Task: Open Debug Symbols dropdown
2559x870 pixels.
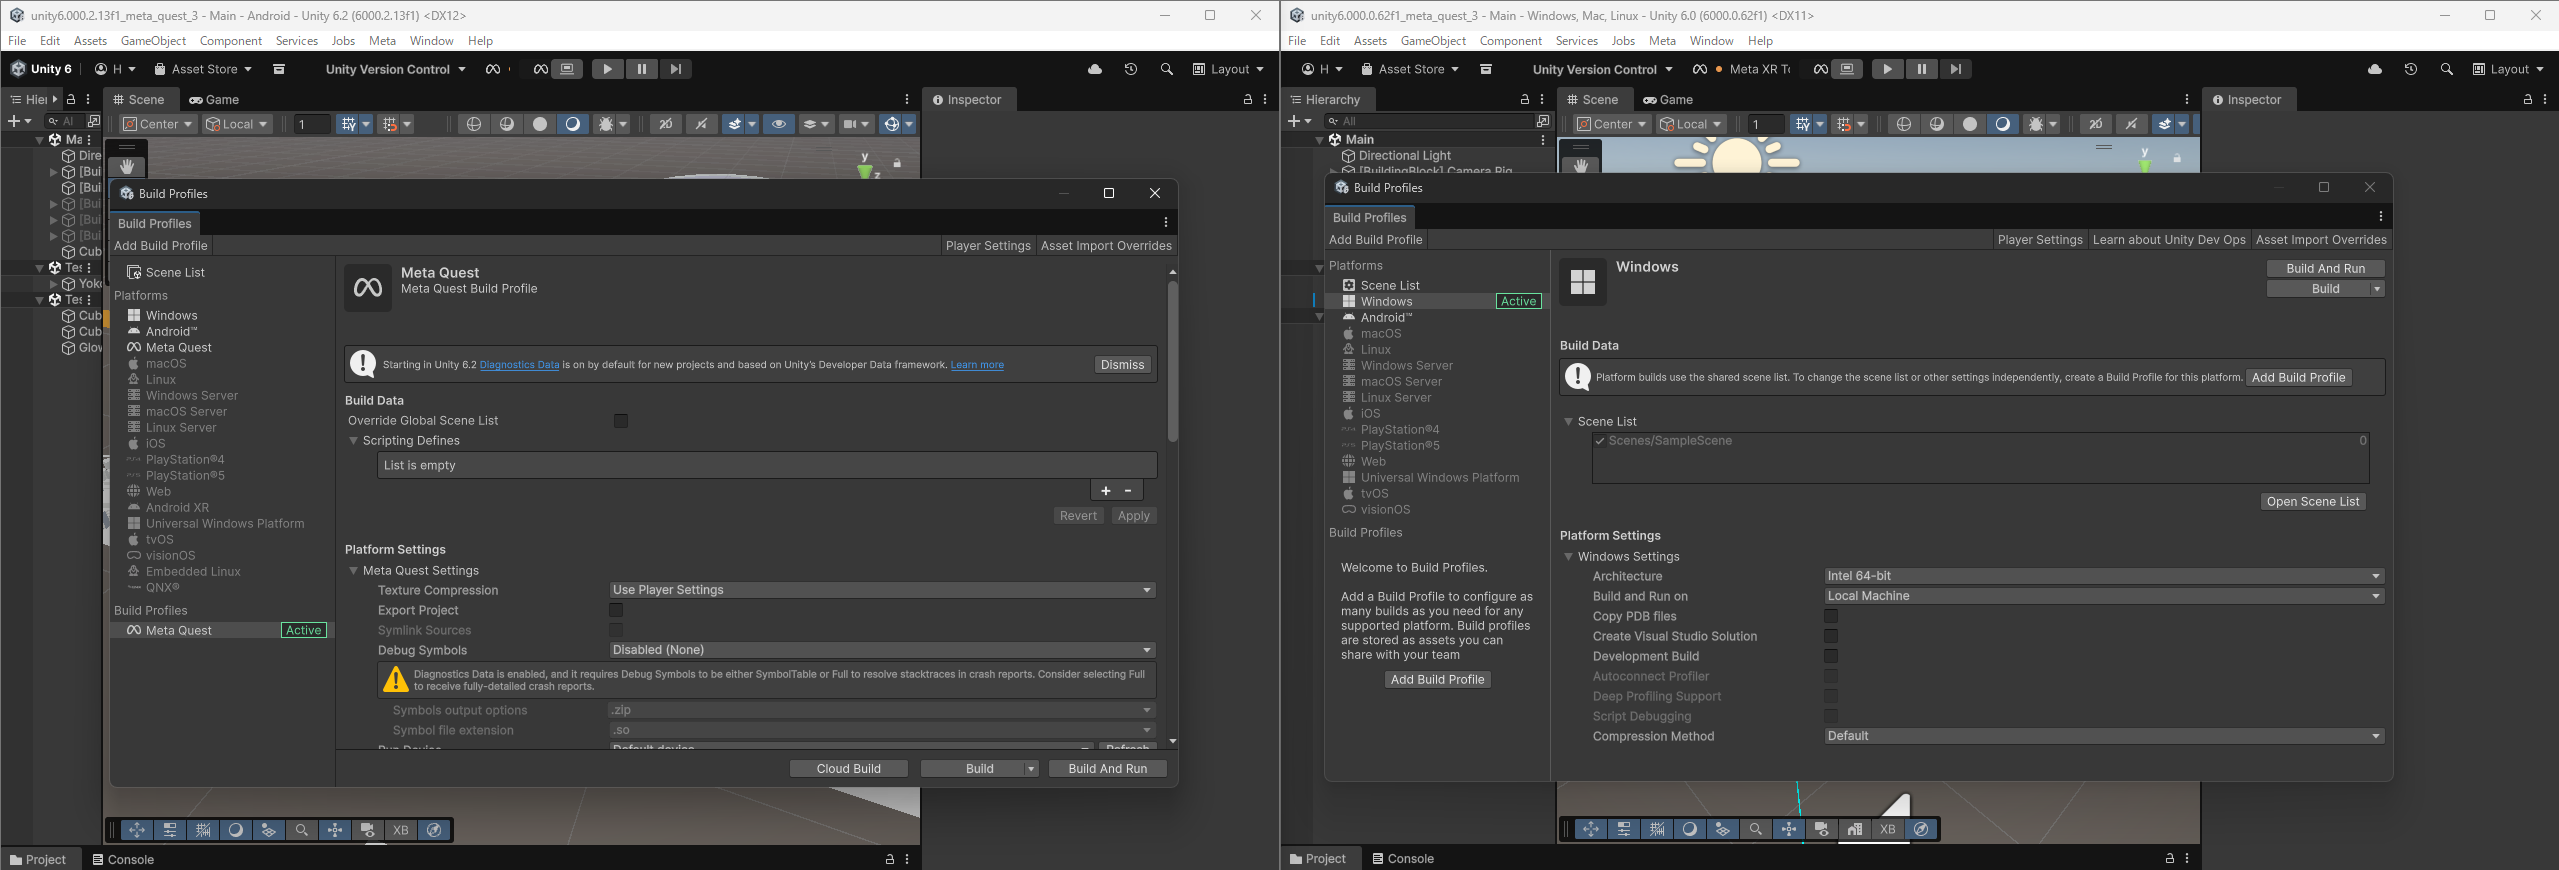Action: [882, 650]
